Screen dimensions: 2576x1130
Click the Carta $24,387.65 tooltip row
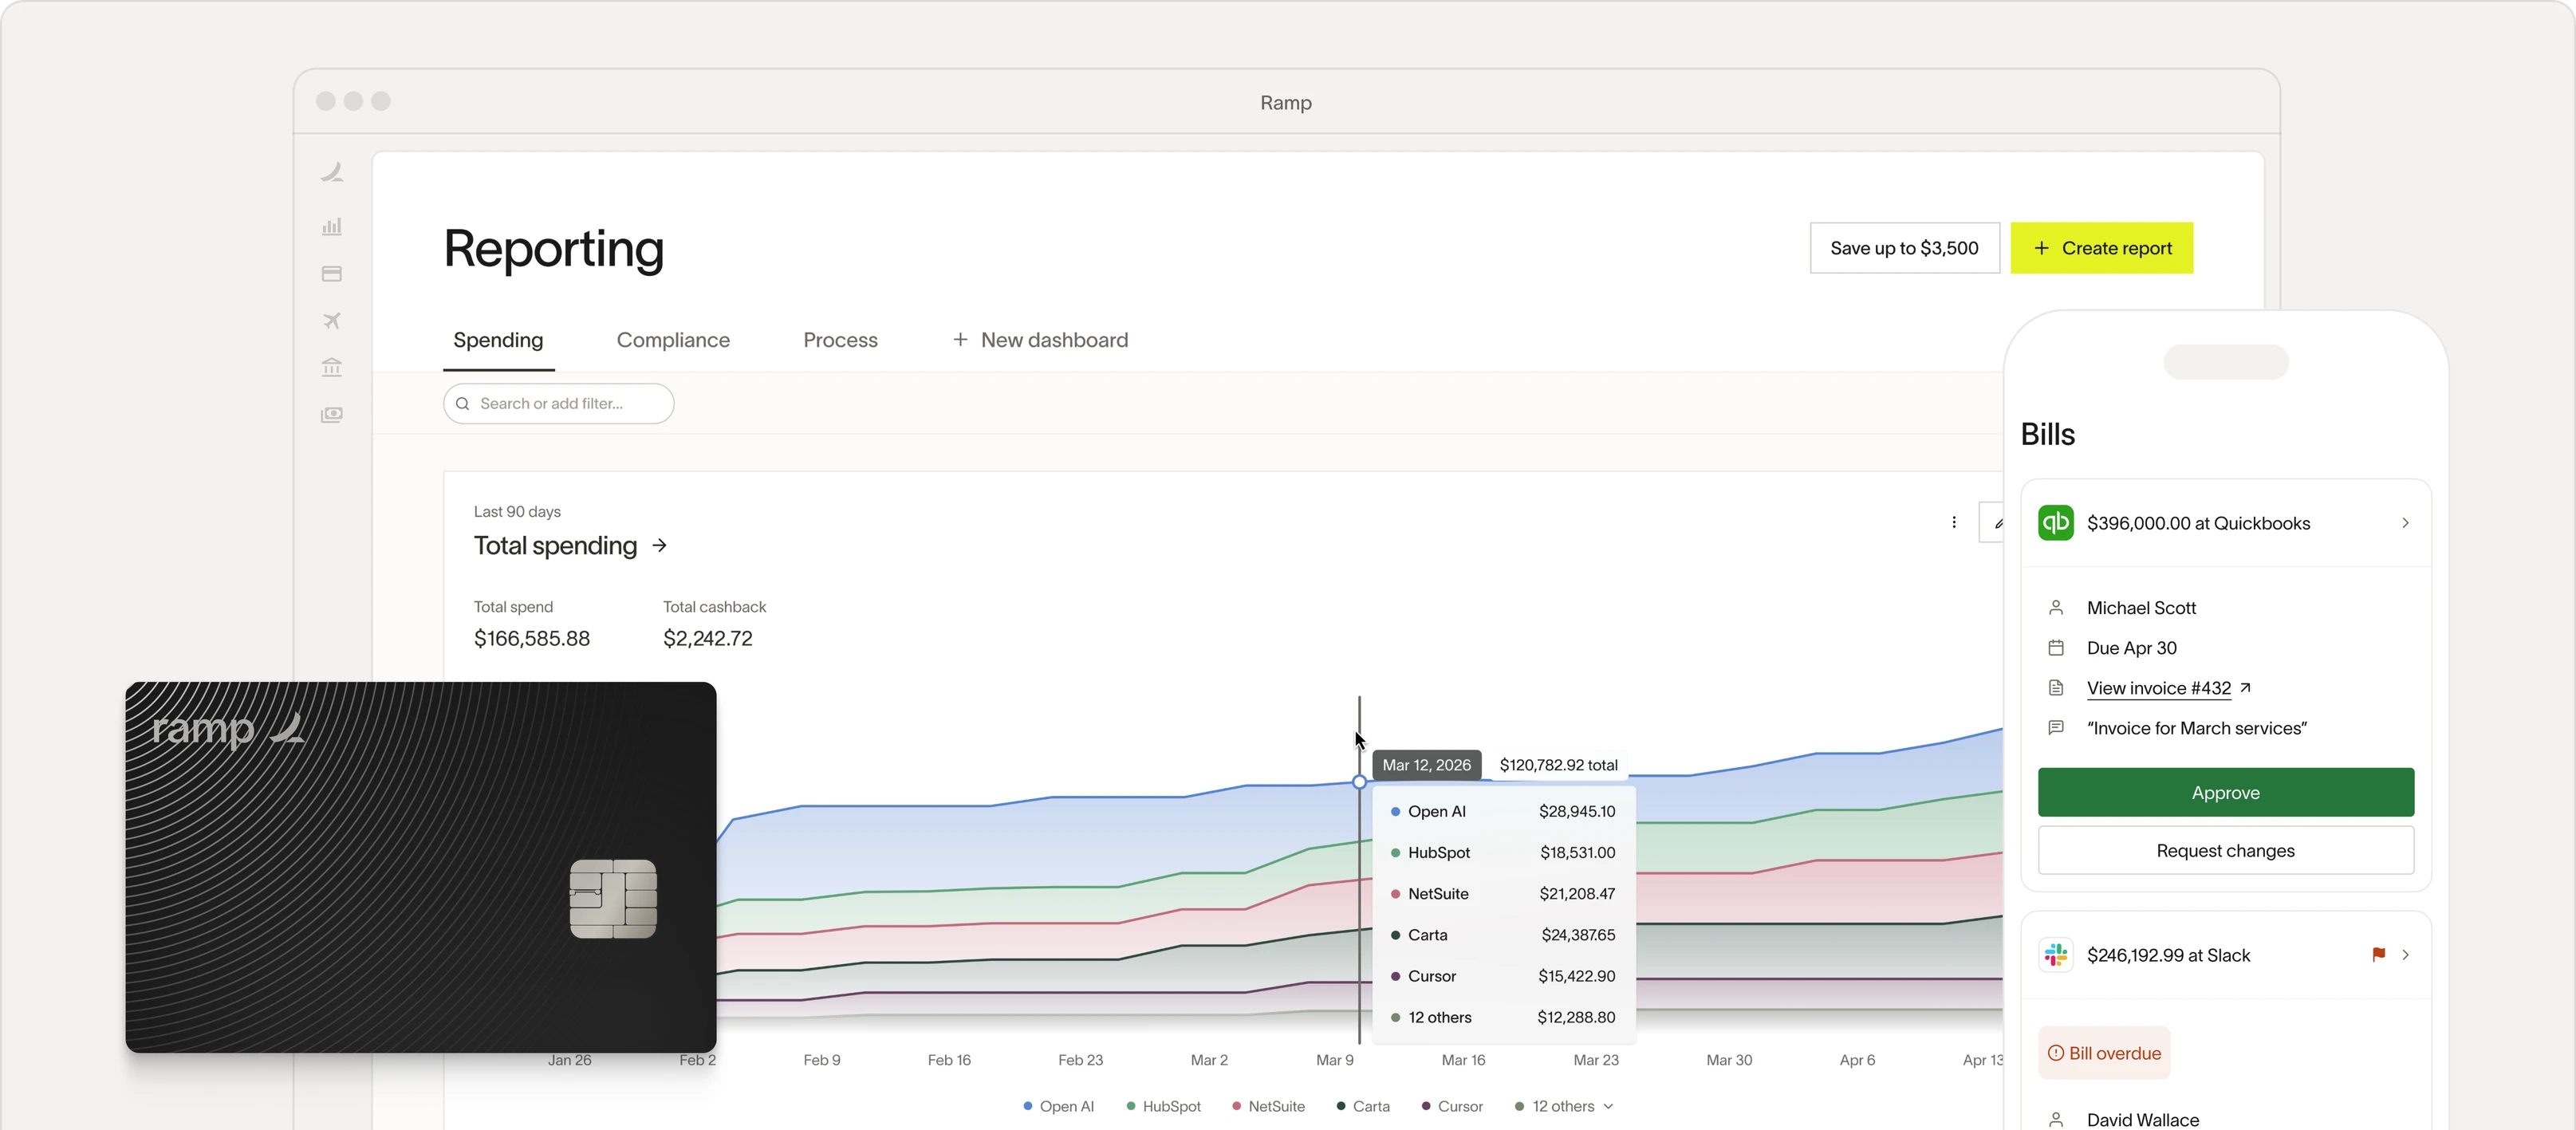click(x=1503, y=934)
